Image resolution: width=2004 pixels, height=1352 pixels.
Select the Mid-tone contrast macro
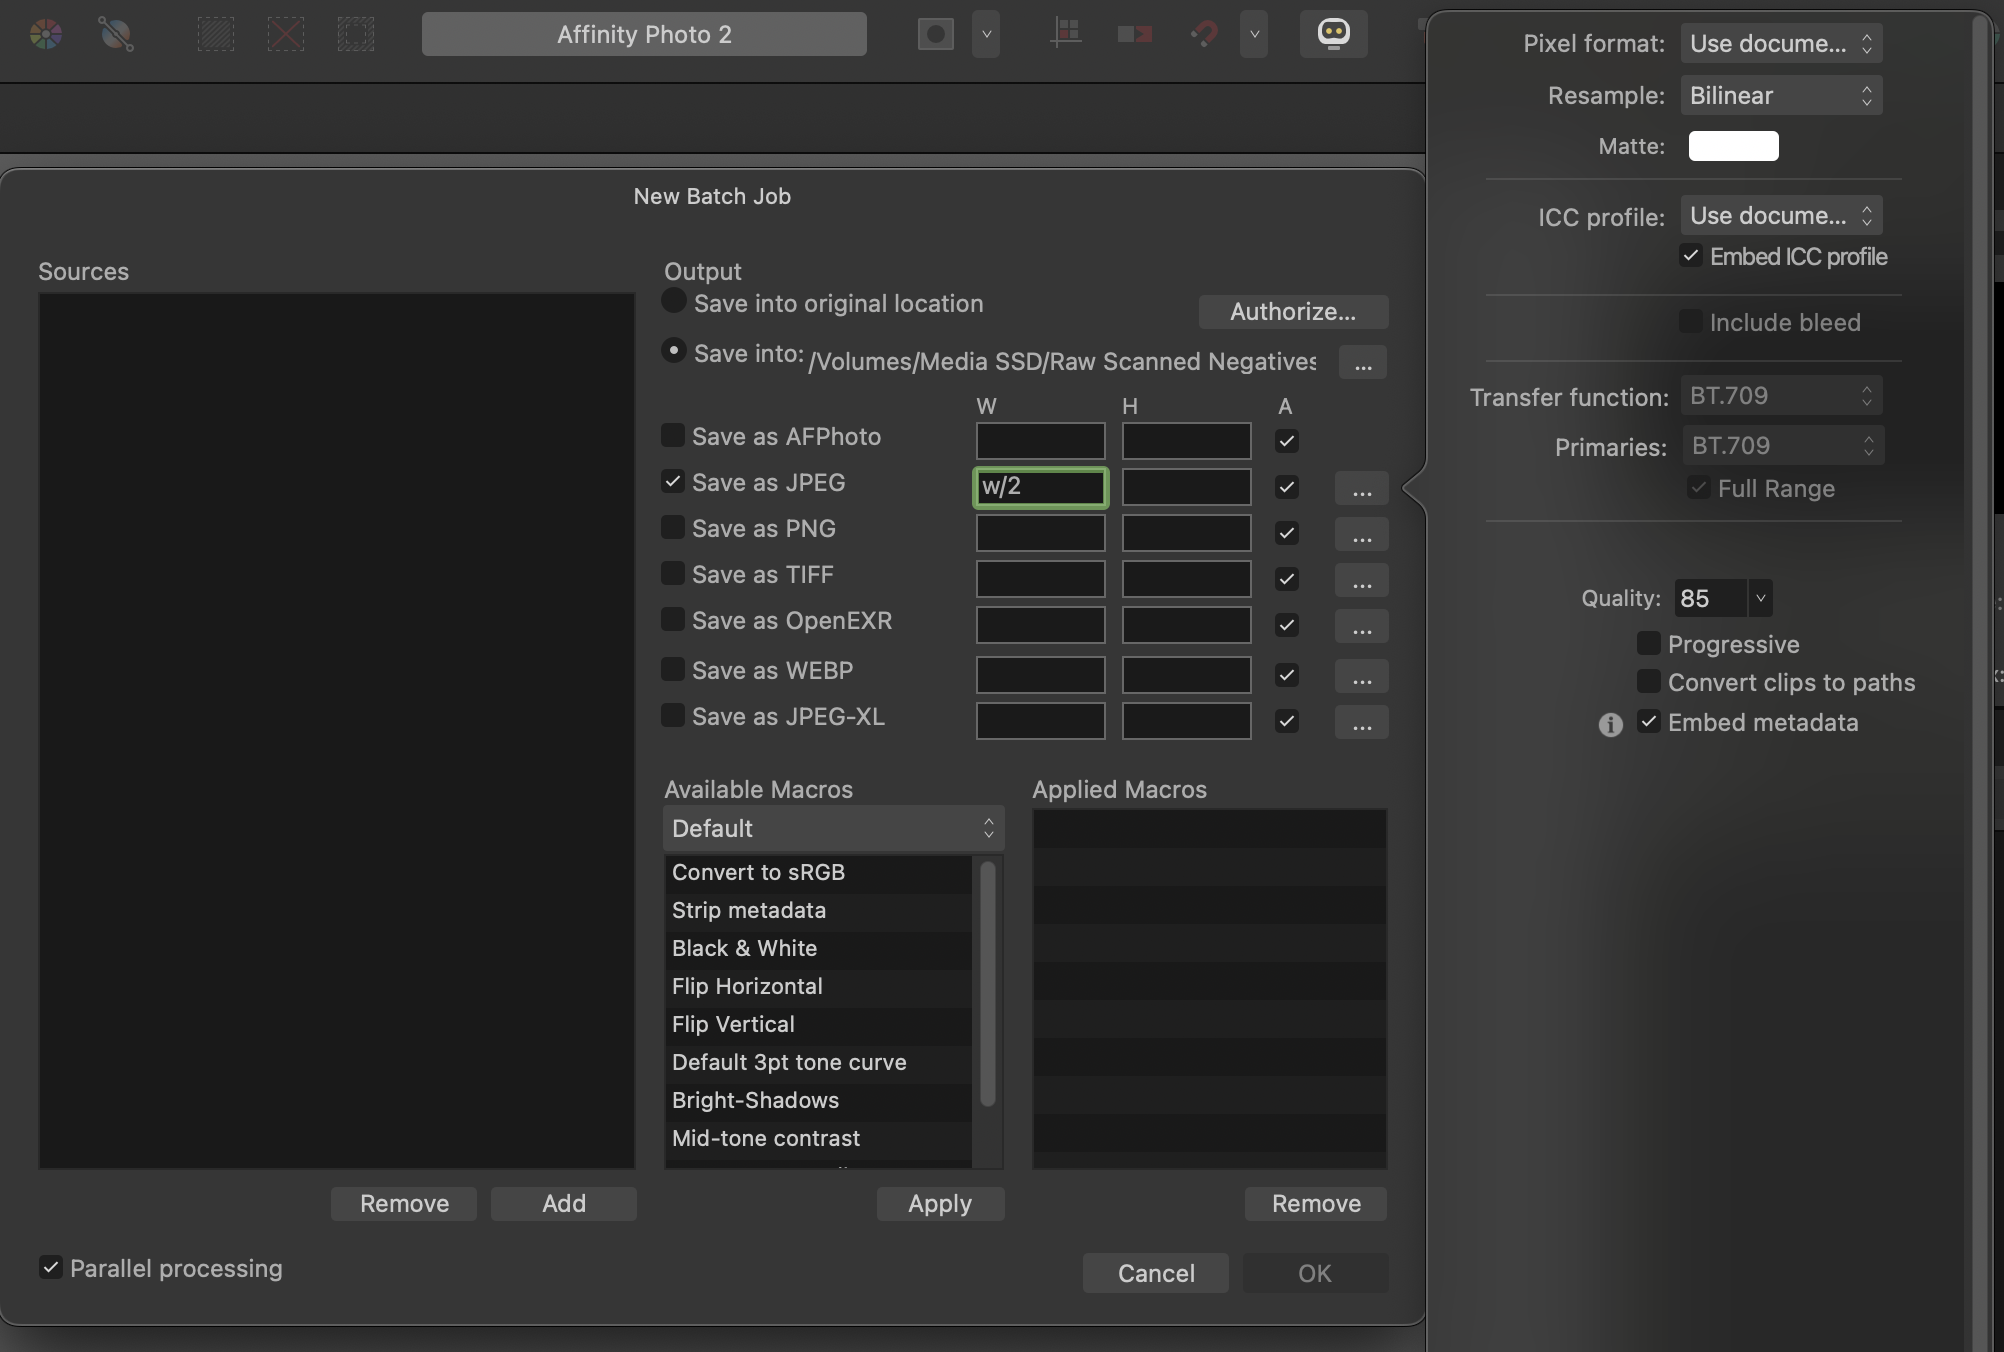pyautogui.click(x=818, y=1139)
